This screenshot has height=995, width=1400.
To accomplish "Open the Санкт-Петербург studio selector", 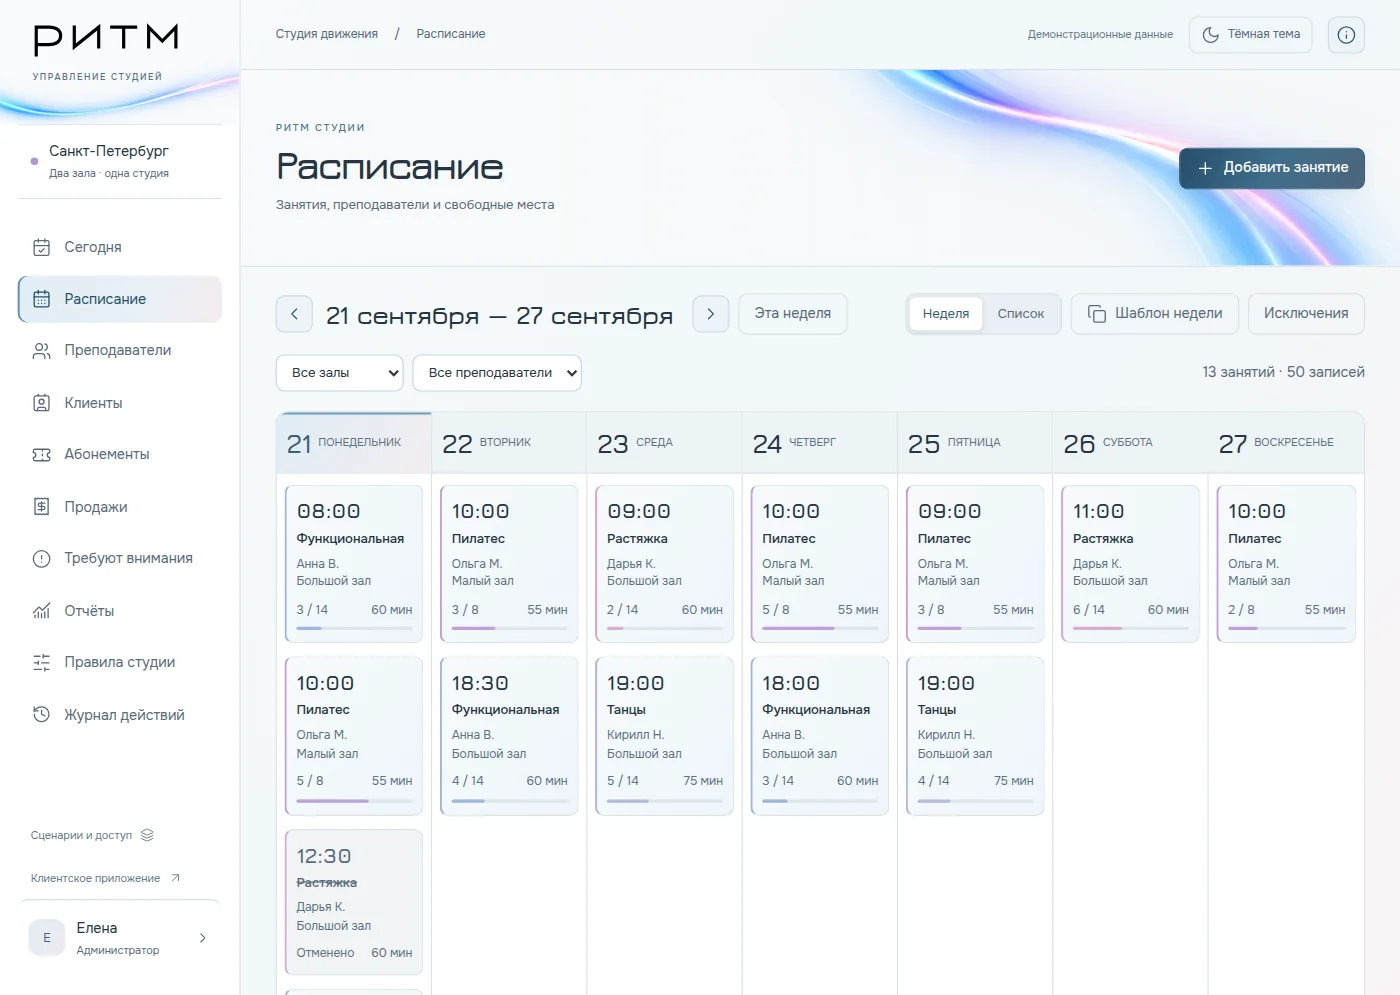I will [120, 161].
